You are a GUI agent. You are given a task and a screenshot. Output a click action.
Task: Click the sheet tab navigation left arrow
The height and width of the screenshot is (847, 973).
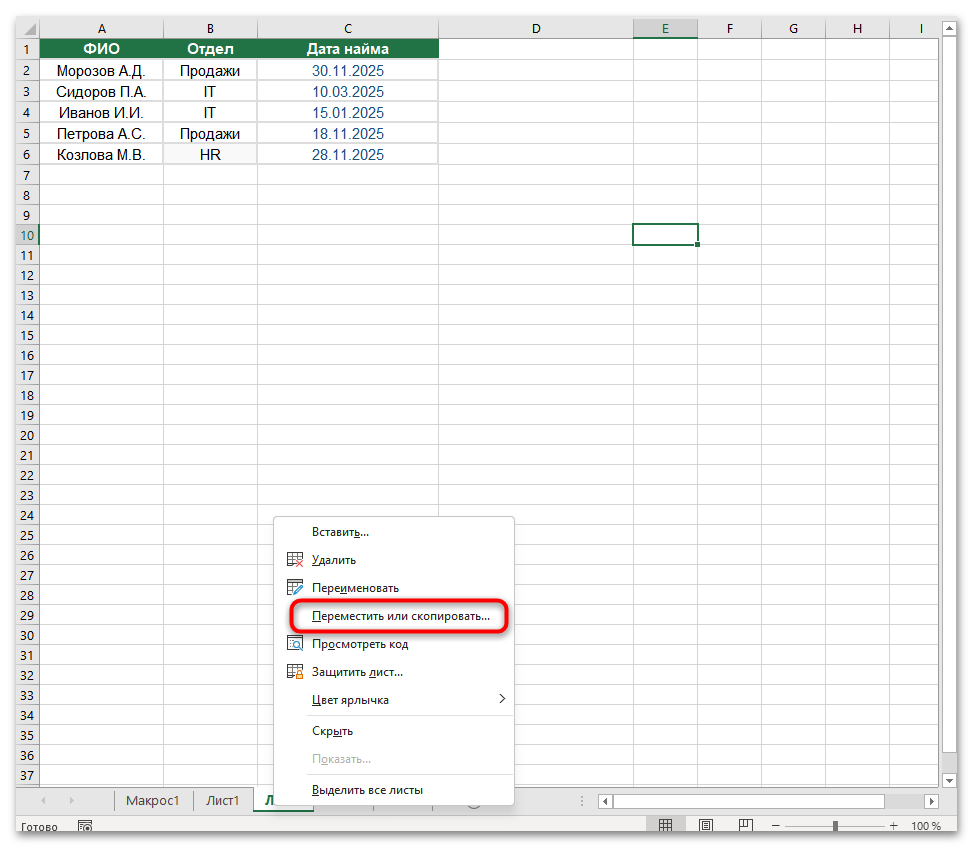coord(41,801)
